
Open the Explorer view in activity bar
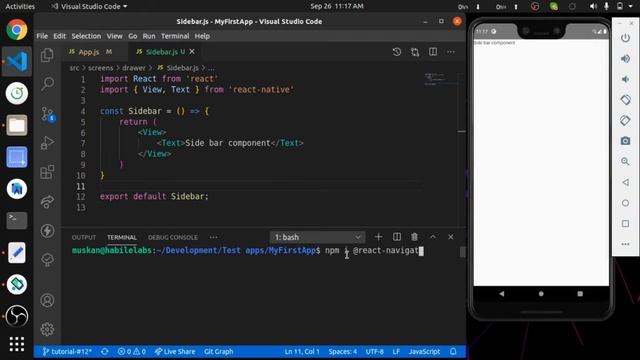point(47,55)
